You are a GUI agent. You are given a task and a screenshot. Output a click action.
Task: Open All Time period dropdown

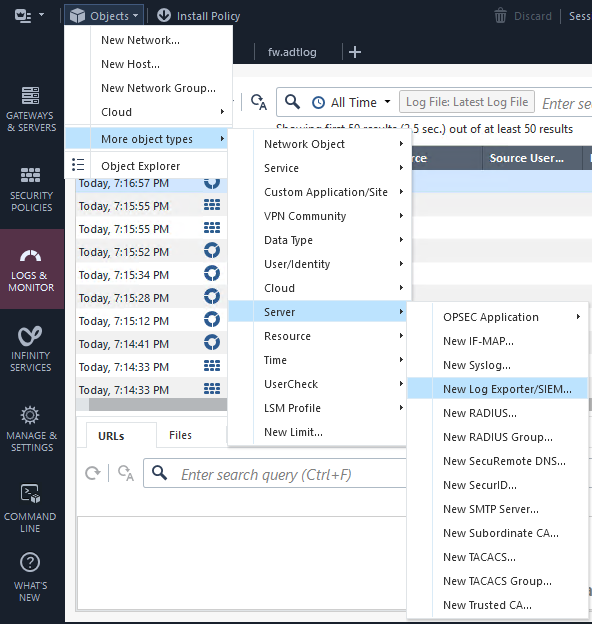coord(351,102)
